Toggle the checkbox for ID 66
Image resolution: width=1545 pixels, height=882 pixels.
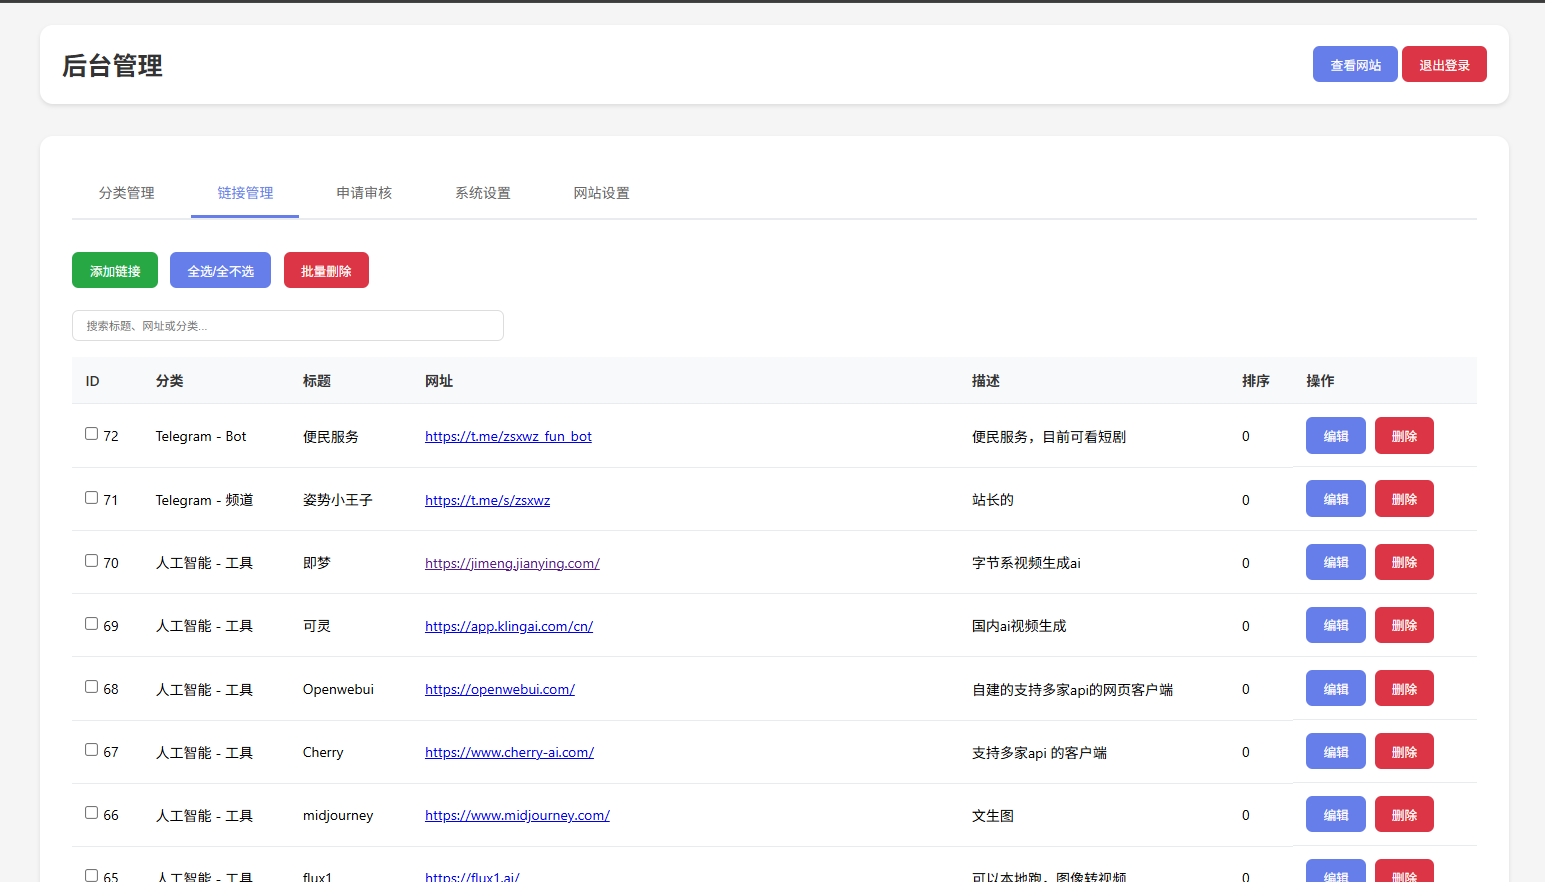(92, 813)
